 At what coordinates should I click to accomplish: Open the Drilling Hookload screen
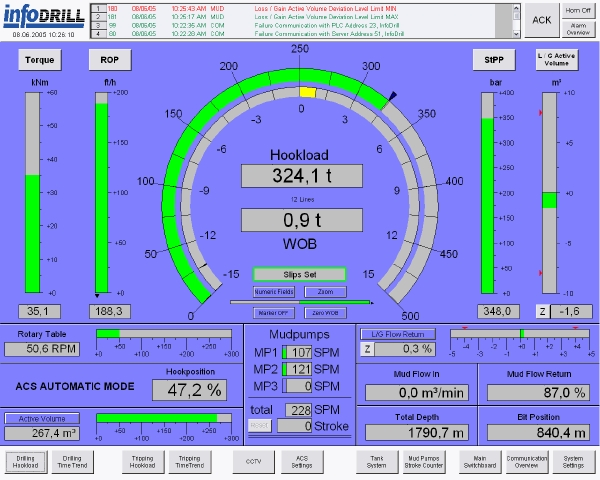(x=26, y=462)
